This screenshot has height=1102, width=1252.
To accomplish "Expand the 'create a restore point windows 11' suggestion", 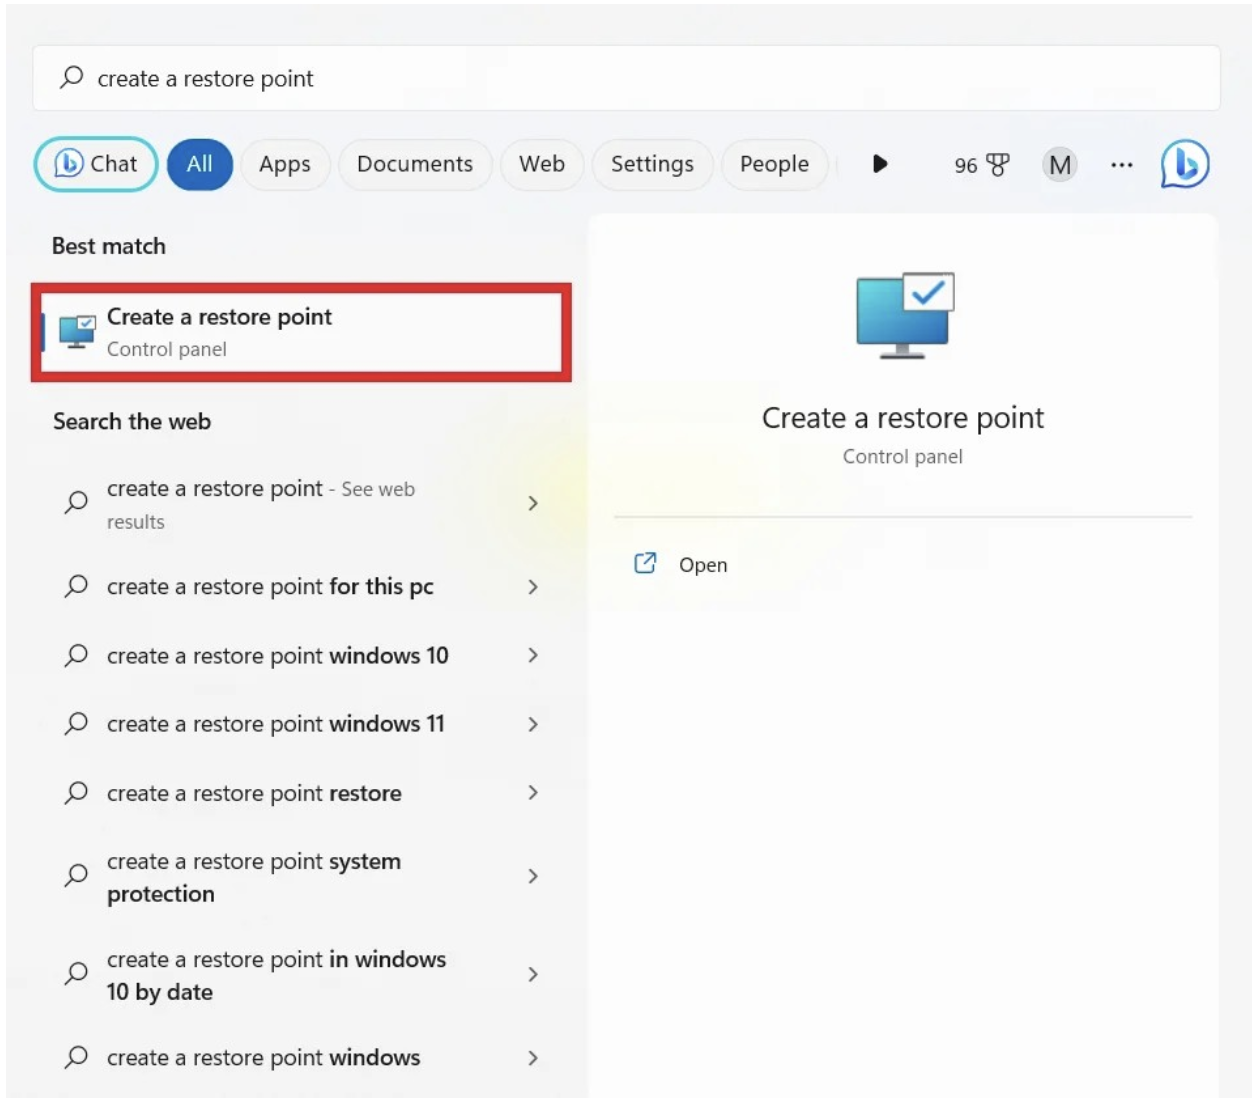I will 534,723.
